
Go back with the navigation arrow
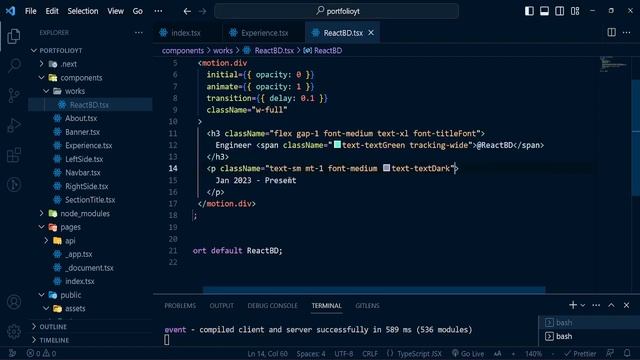pos(187,11)
